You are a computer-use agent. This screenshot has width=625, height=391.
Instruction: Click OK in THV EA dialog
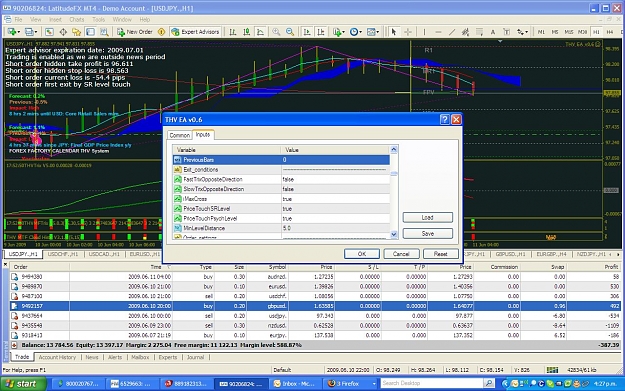362,254
